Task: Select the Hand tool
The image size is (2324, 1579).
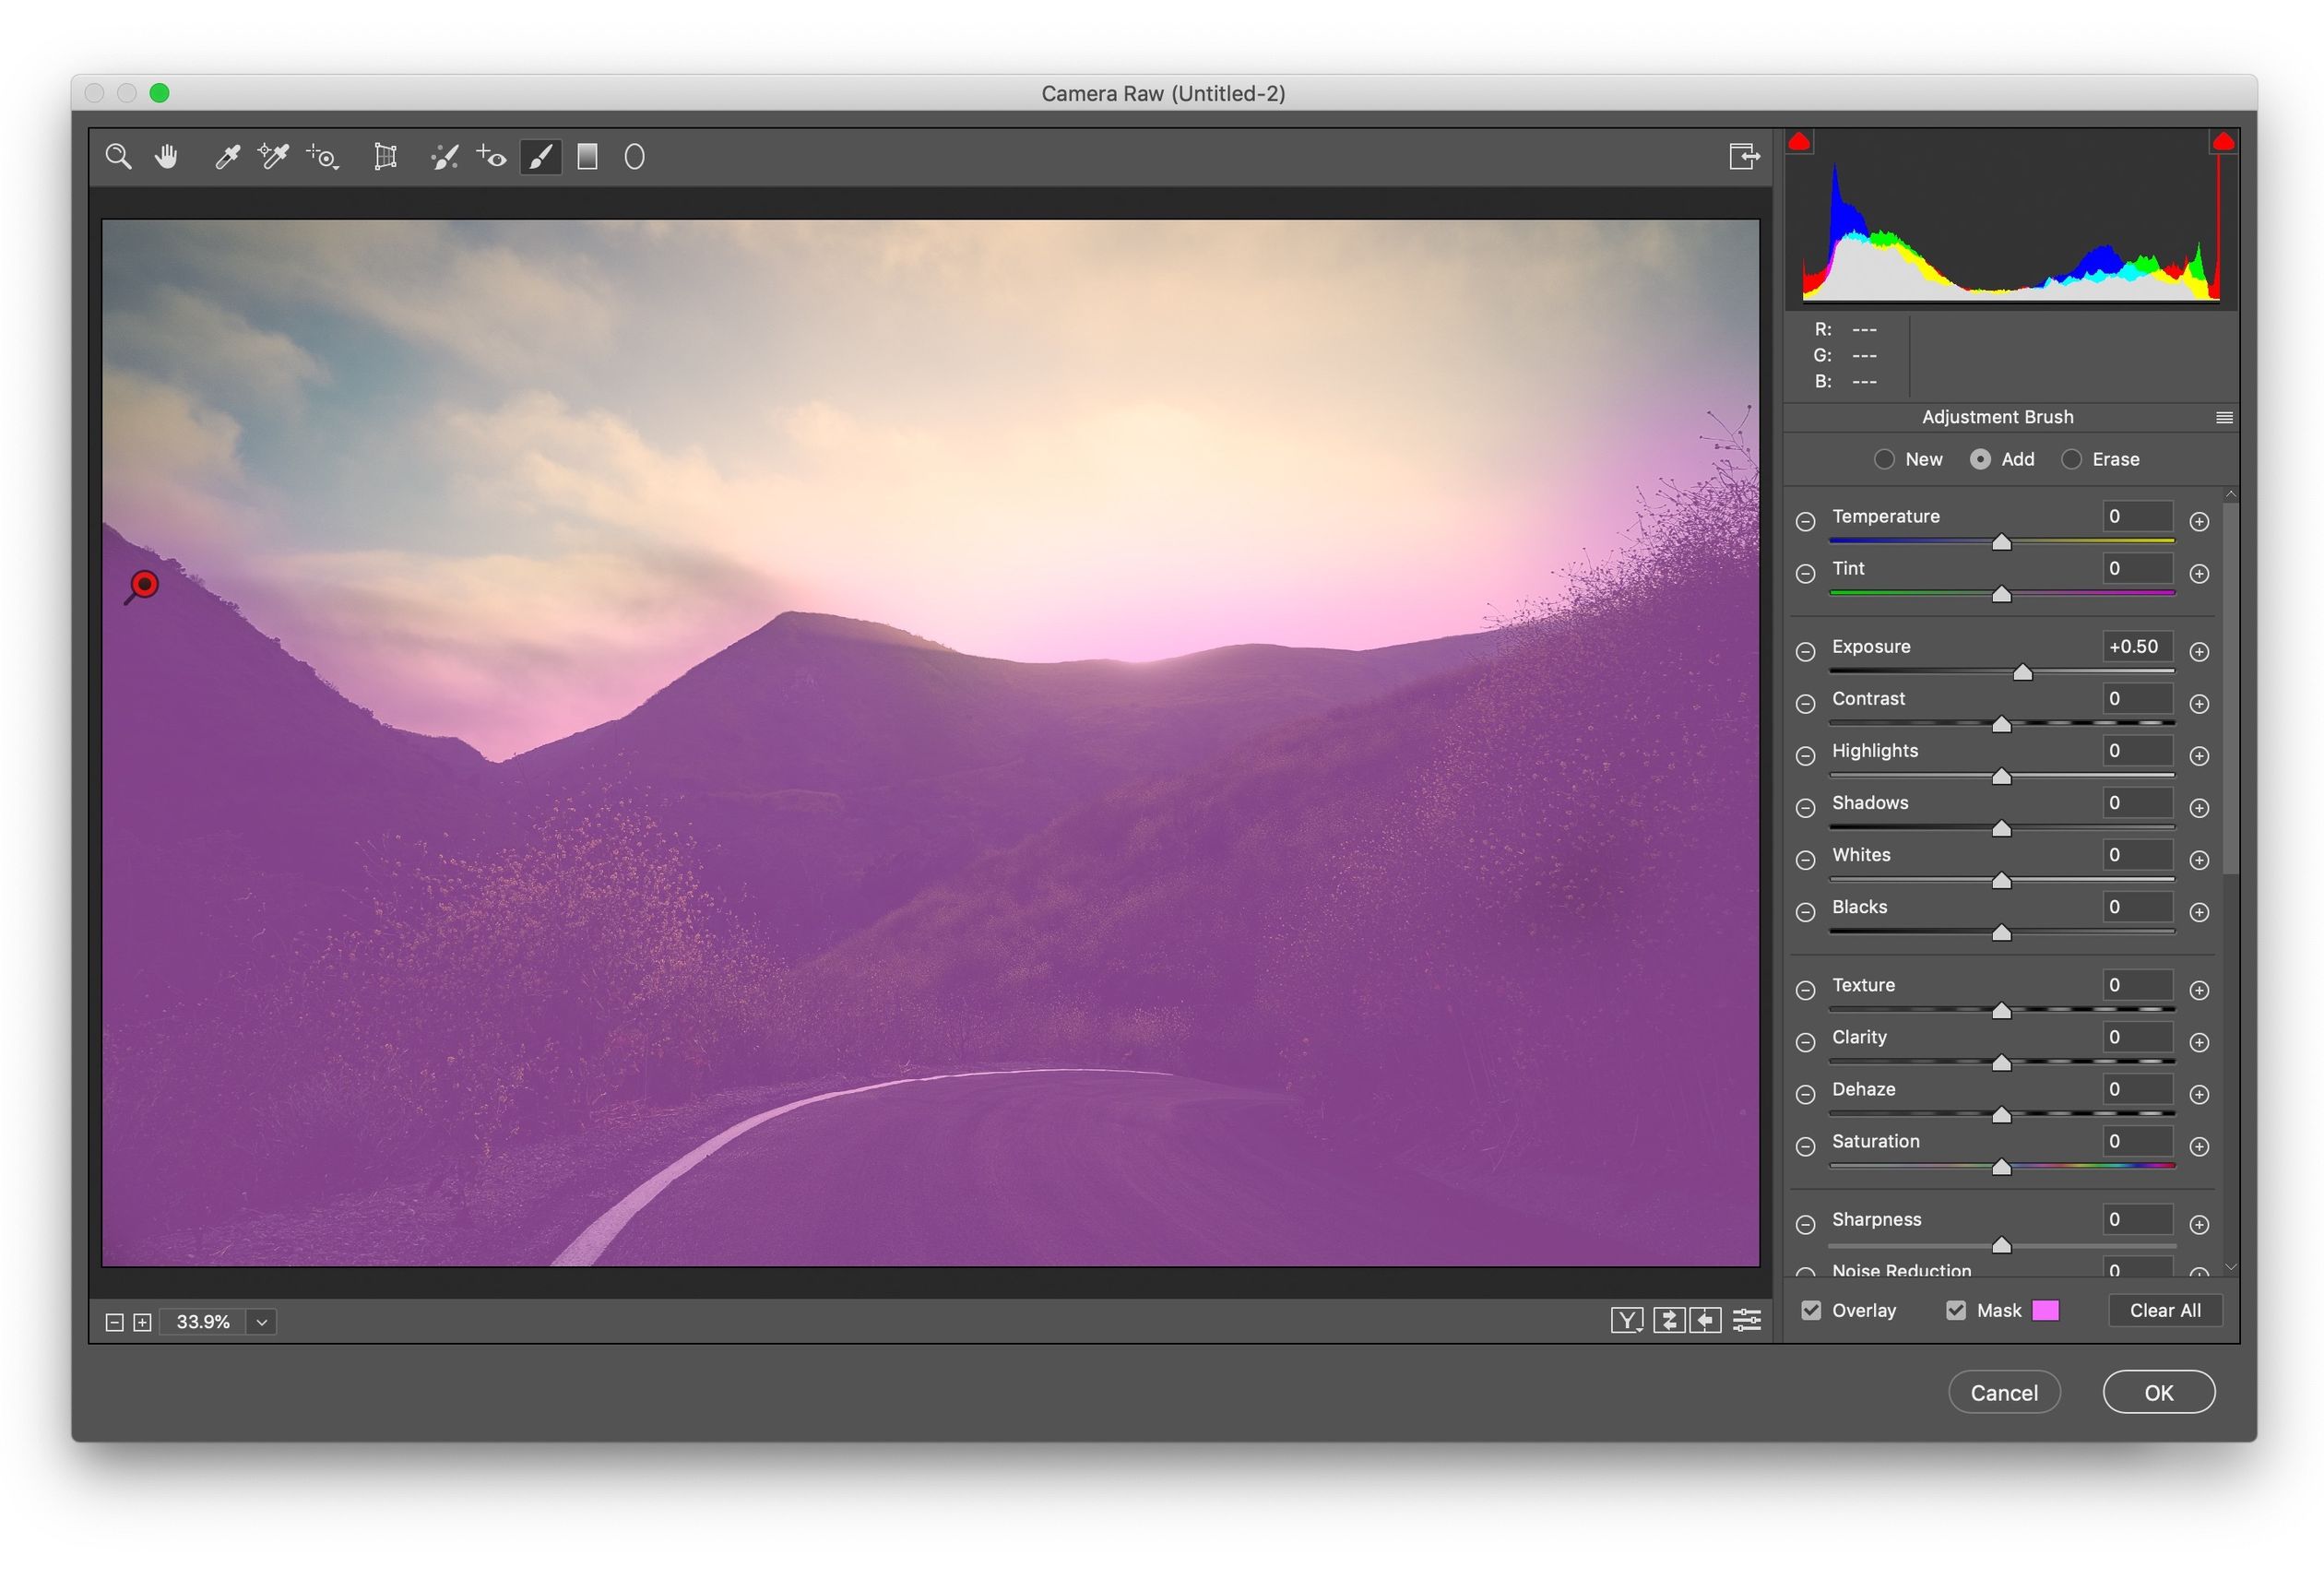Action: tap(166, 156)
